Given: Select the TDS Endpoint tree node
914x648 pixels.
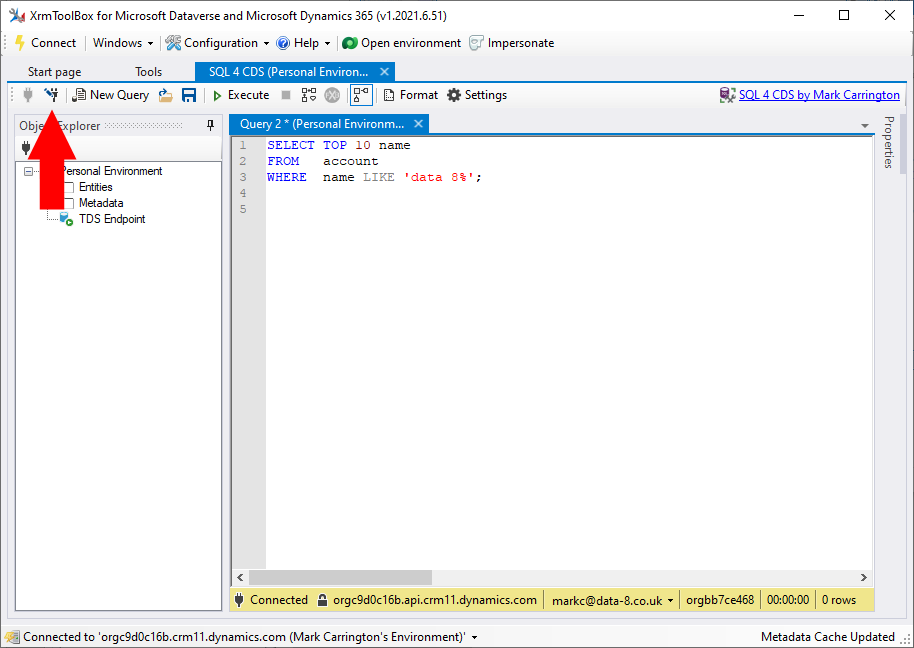Looking at the screenshot, I should pos(111,219).
